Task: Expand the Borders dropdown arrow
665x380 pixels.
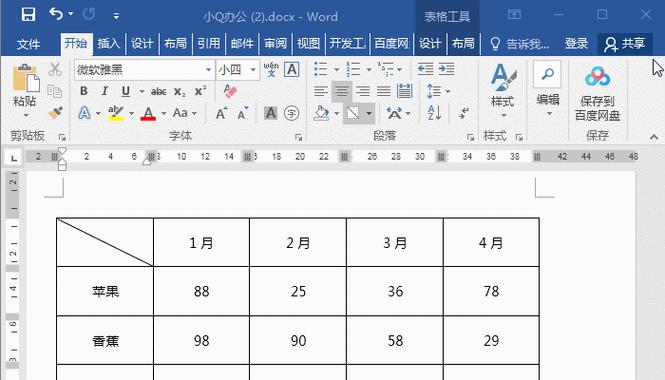Action: pos(369,113)
